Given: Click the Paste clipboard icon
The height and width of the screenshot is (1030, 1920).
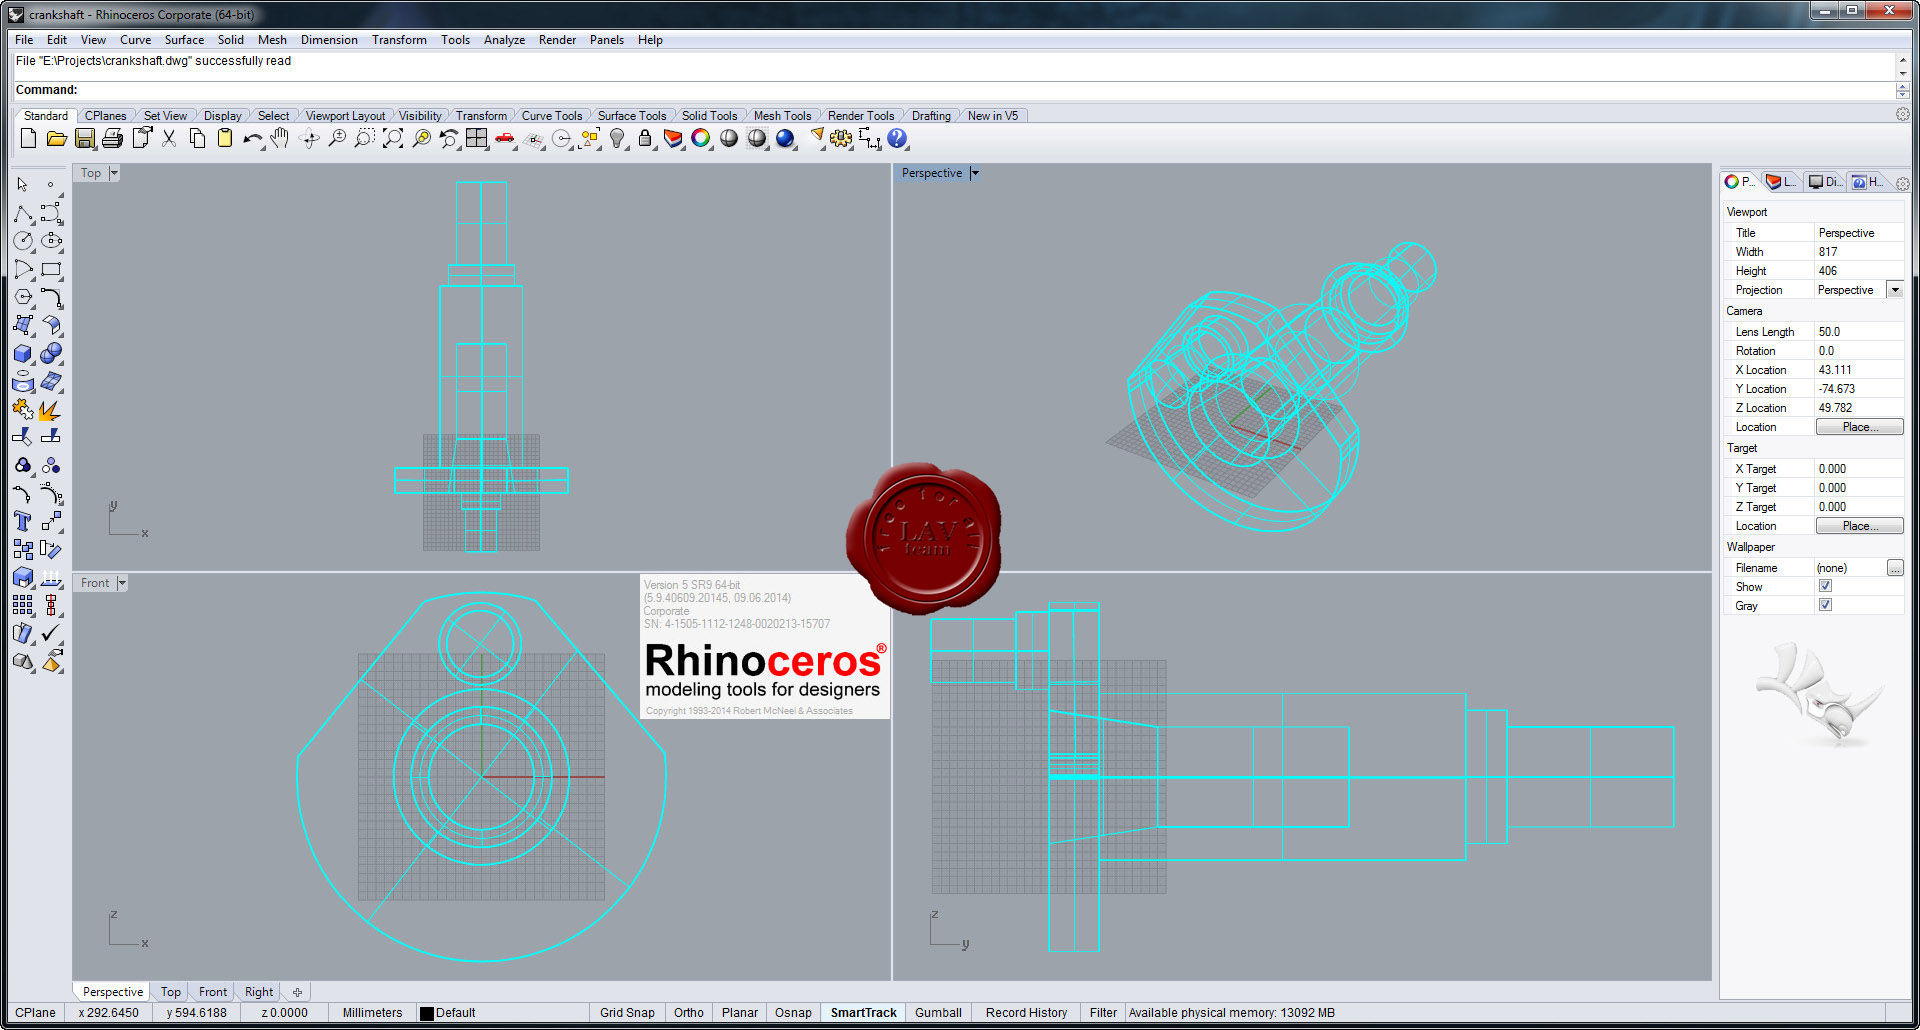Looking at the screenshot, I should pos(225,139).
